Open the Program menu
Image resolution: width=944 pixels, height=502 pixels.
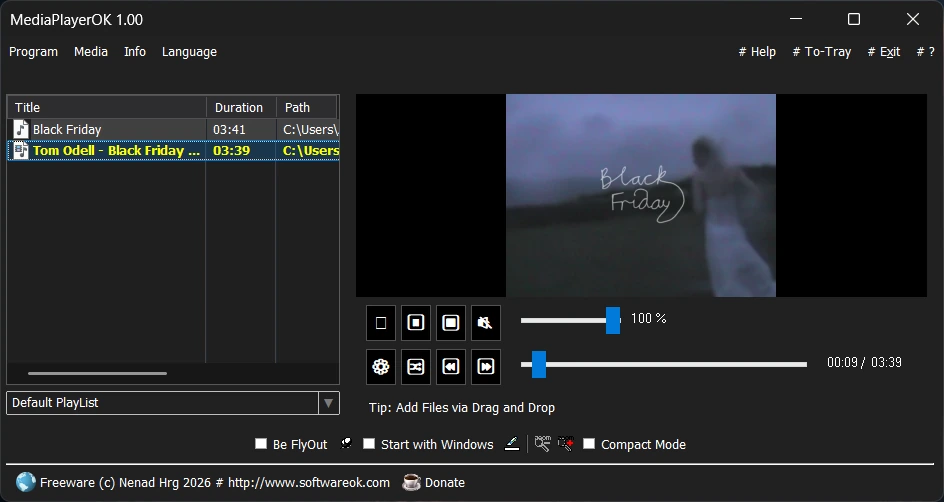[34, 52]
